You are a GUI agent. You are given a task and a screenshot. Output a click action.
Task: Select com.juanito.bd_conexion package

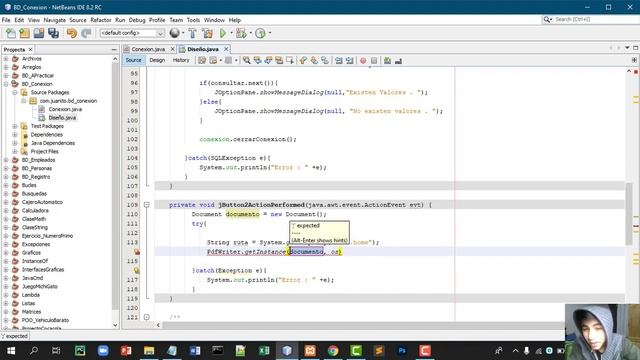coord(68,101)
